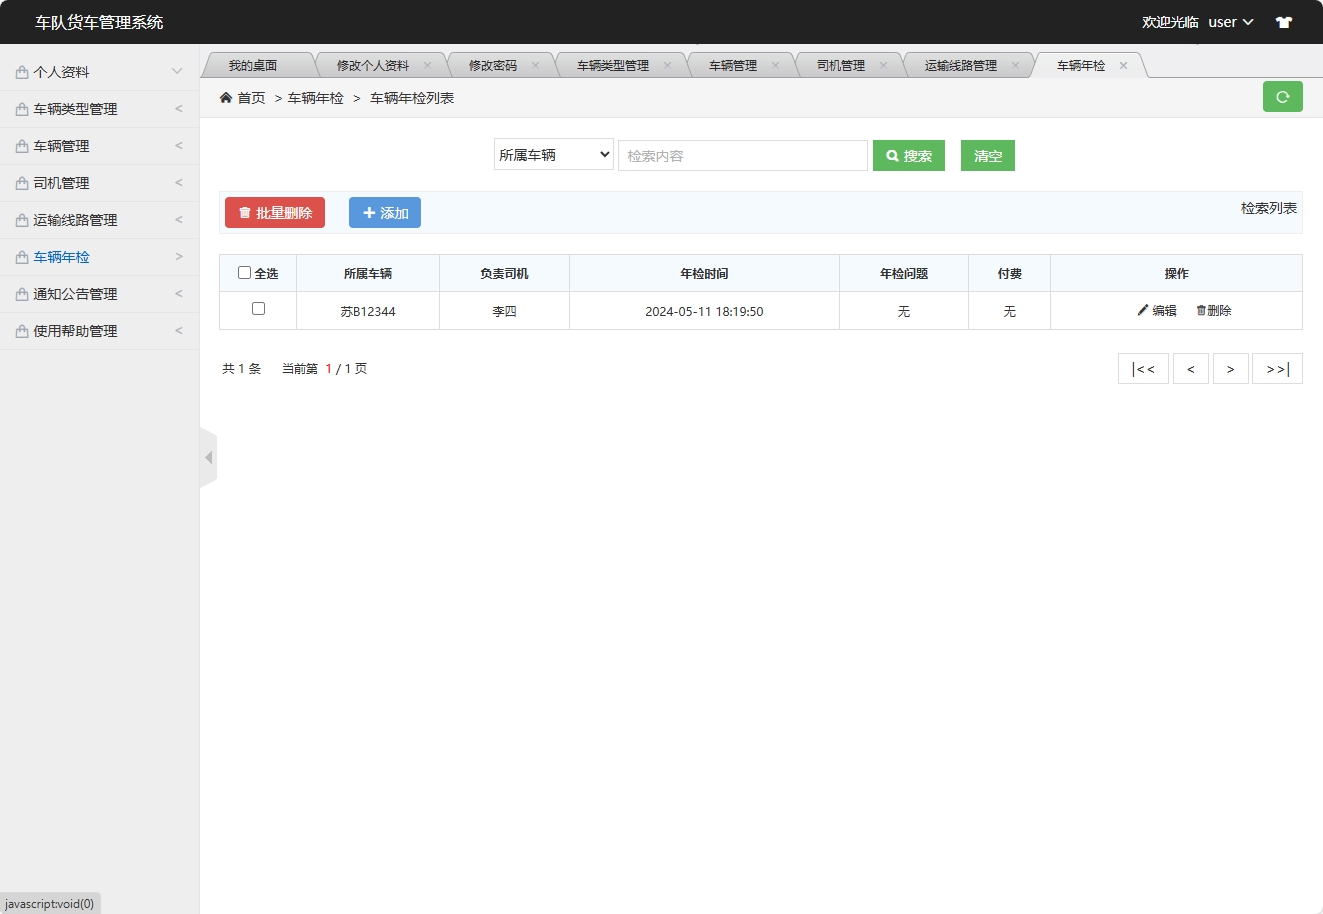This screenshot has width=1323, height=914.
Task: Click the shirt icon in the top bar
Action: tap(1284, 21)
